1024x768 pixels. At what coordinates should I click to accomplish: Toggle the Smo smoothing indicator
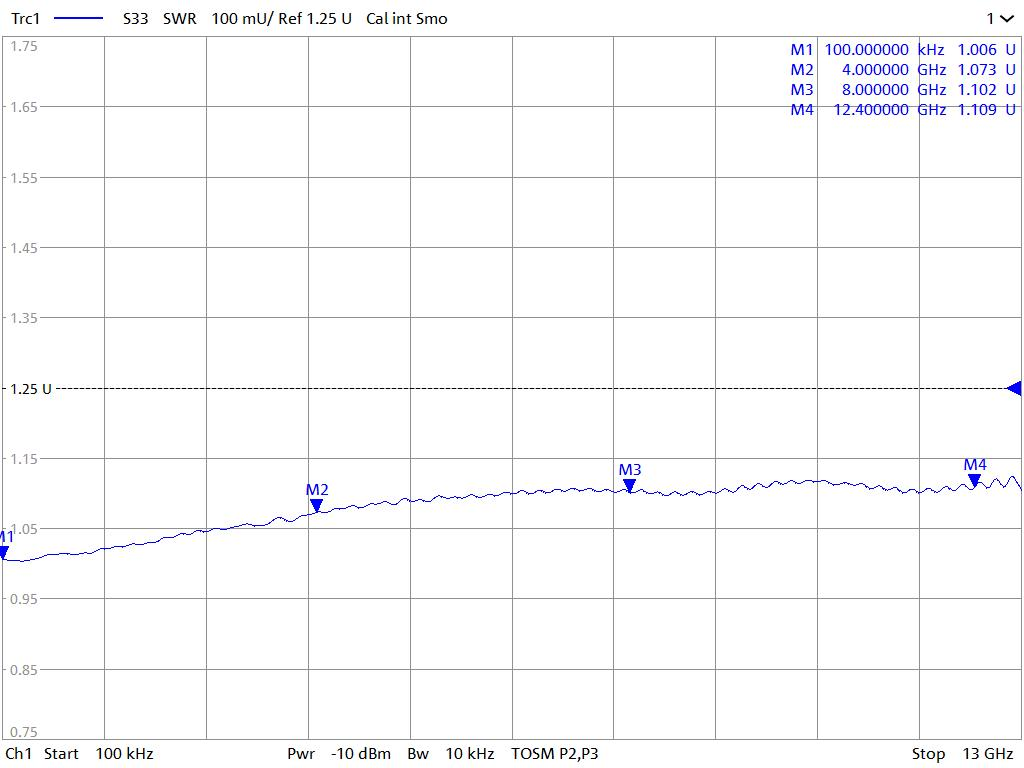pos(432,19)
